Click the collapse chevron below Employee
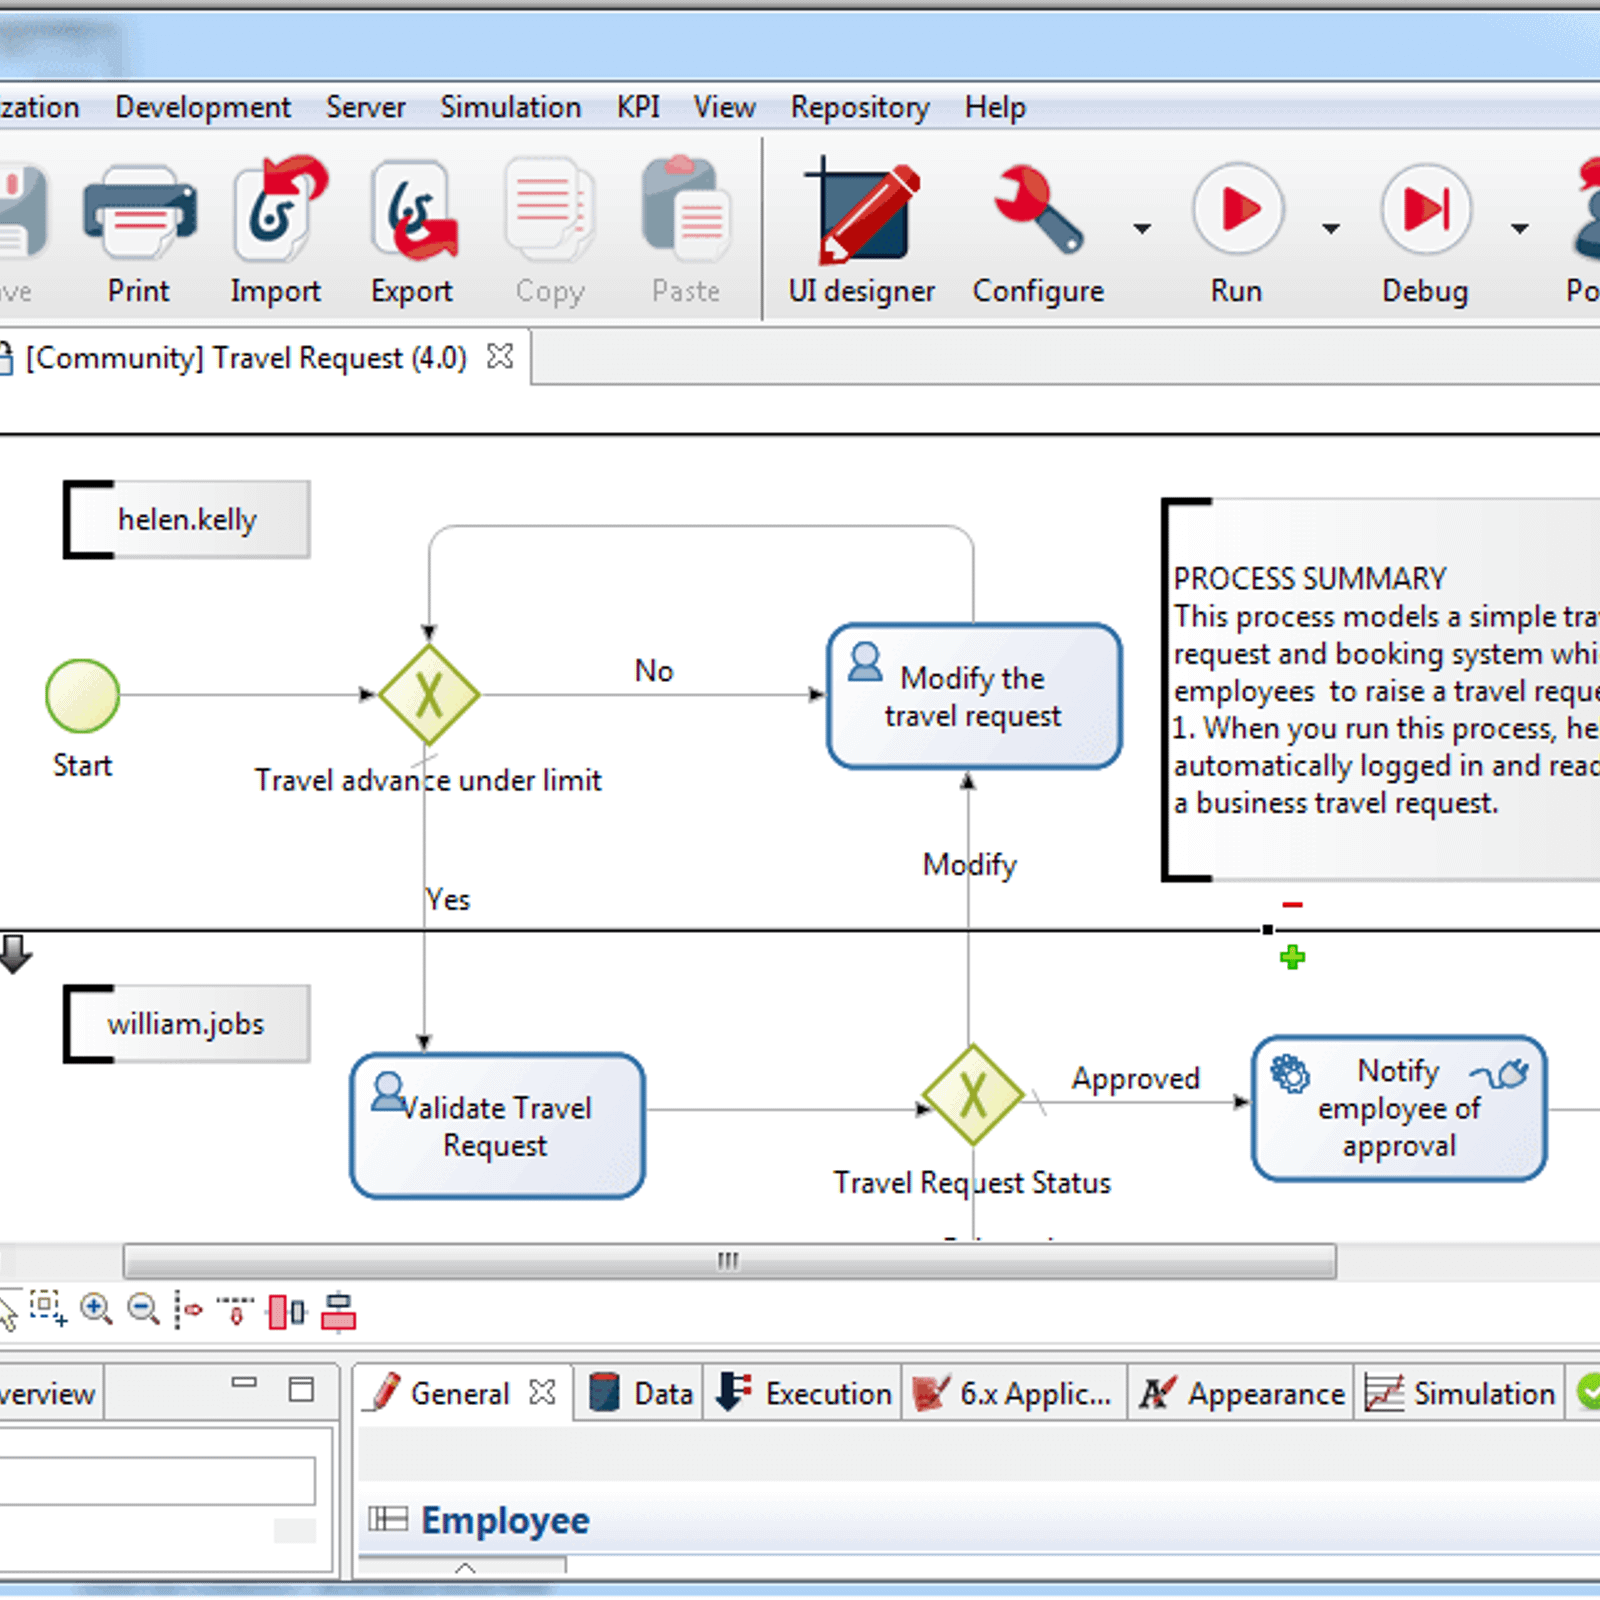The width and height of the screenshot is (1600, 1600). 464,1566
